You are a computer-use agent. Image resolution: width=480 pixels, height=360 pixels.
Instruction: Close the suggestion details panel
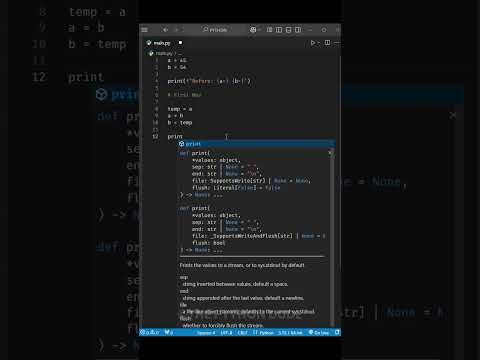click(330, 153)
